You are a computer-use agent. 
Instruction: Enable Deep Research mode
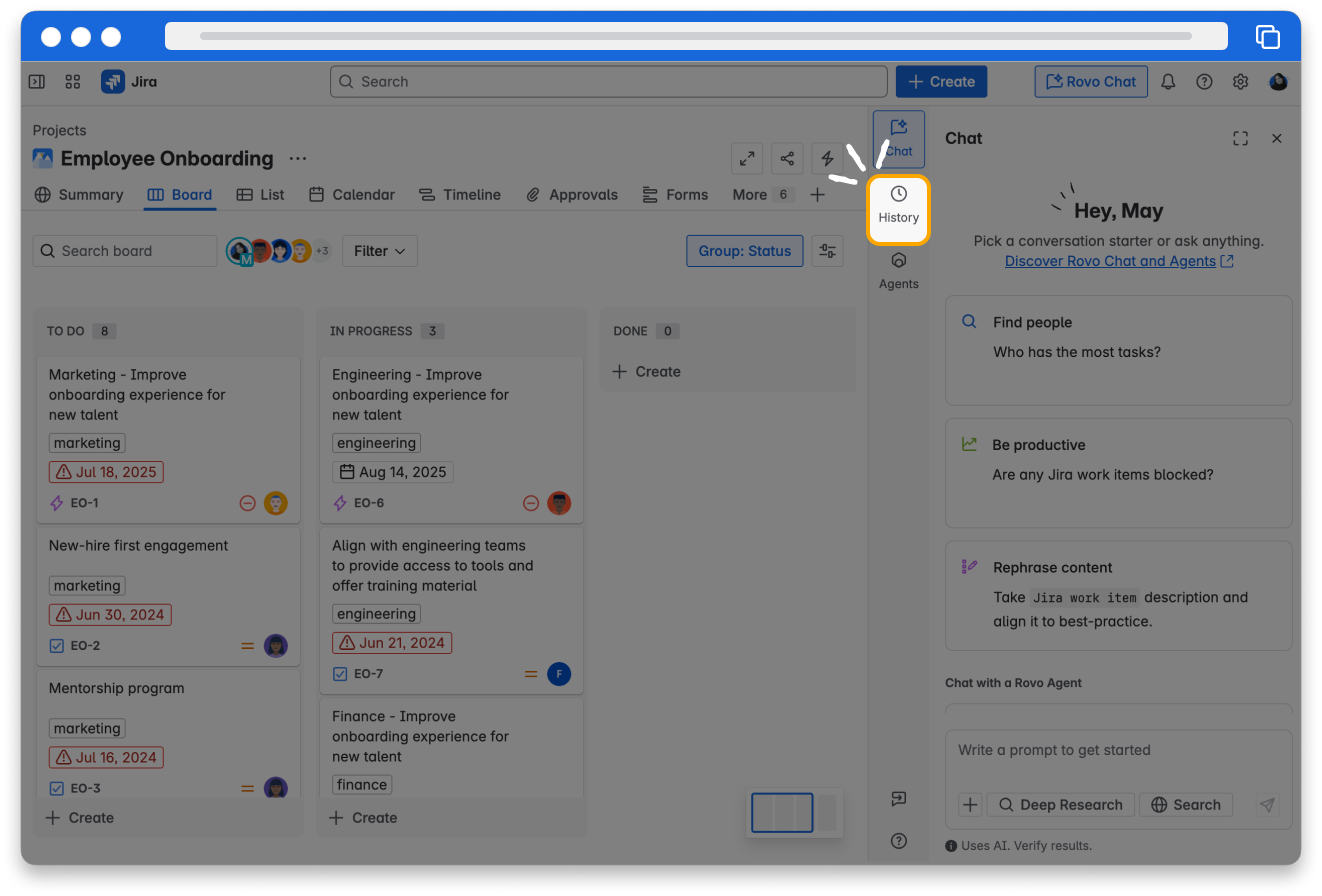coord(1061,805)
